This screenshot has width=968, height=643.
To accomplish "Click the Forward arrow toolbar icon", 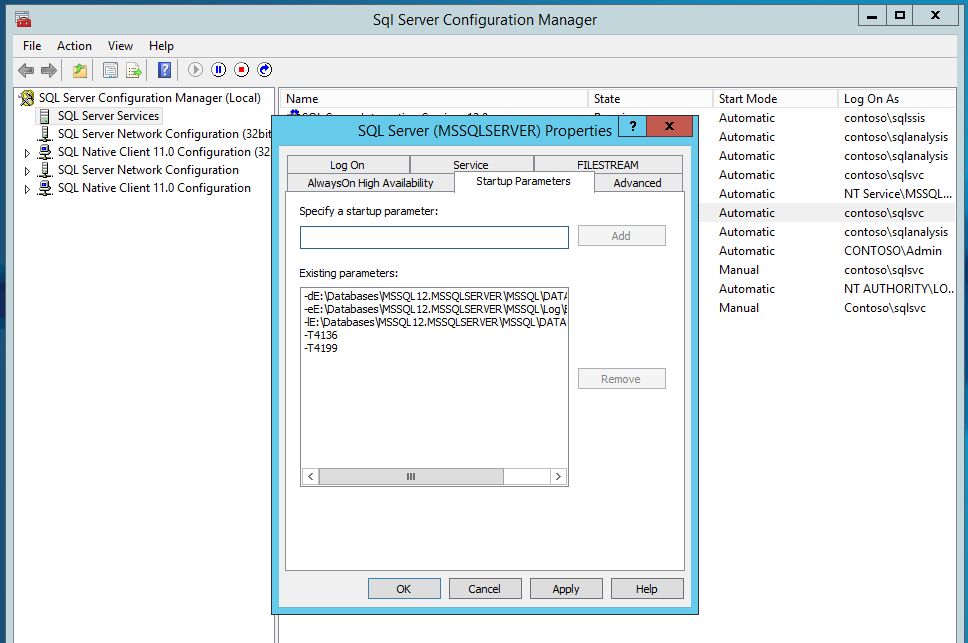I will click(x=49, y=70).
